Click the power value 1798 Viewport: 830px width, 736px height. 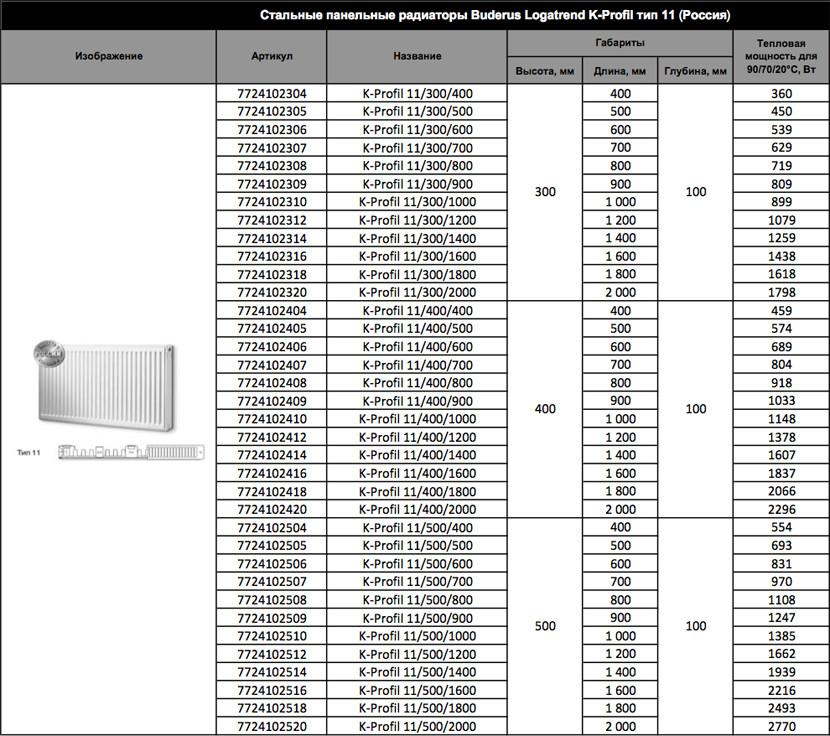click(x=781, y=292)
